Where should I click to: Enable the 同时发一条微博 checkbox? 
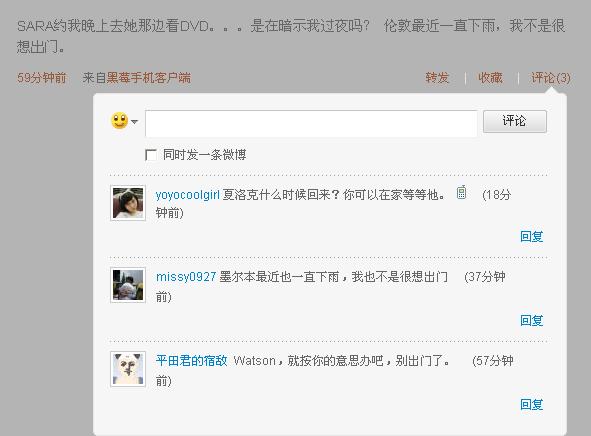[151, 155]
